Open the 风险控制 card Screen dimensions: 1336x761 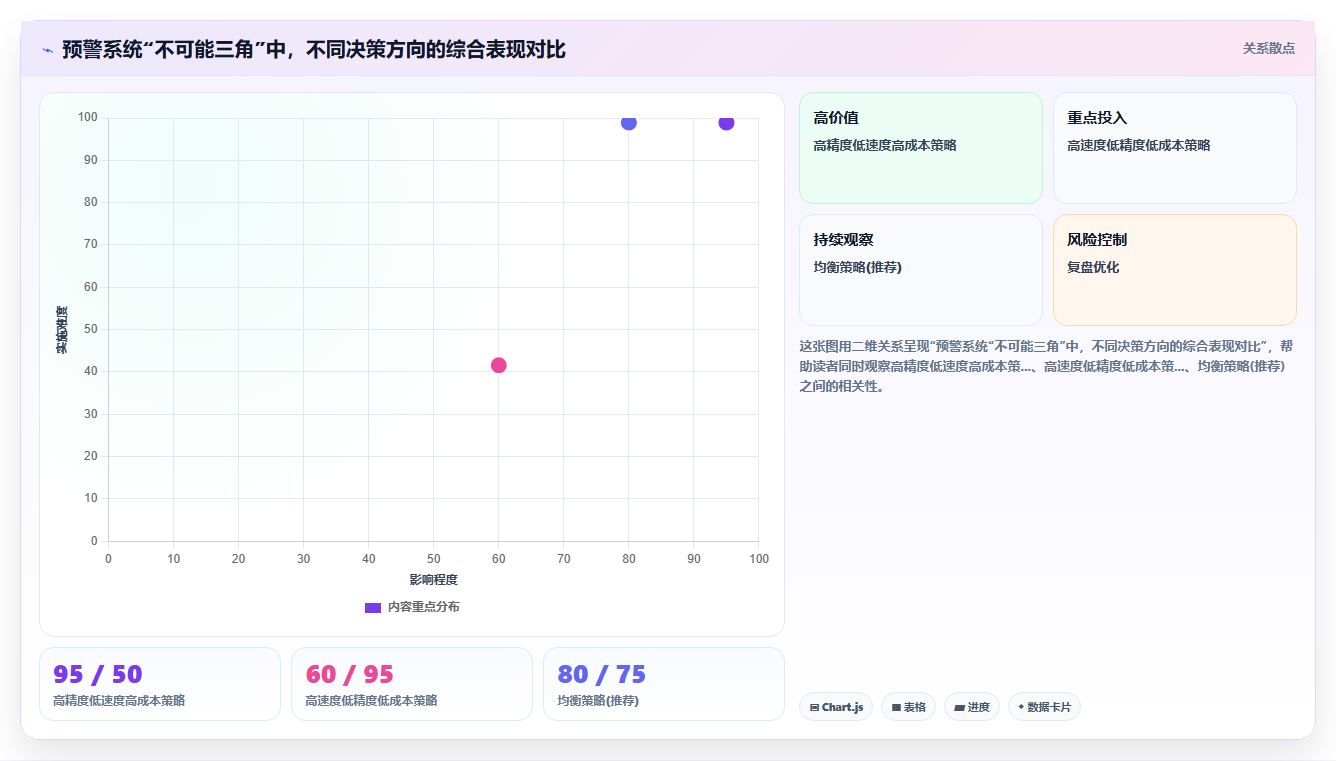click(1174, 270)
